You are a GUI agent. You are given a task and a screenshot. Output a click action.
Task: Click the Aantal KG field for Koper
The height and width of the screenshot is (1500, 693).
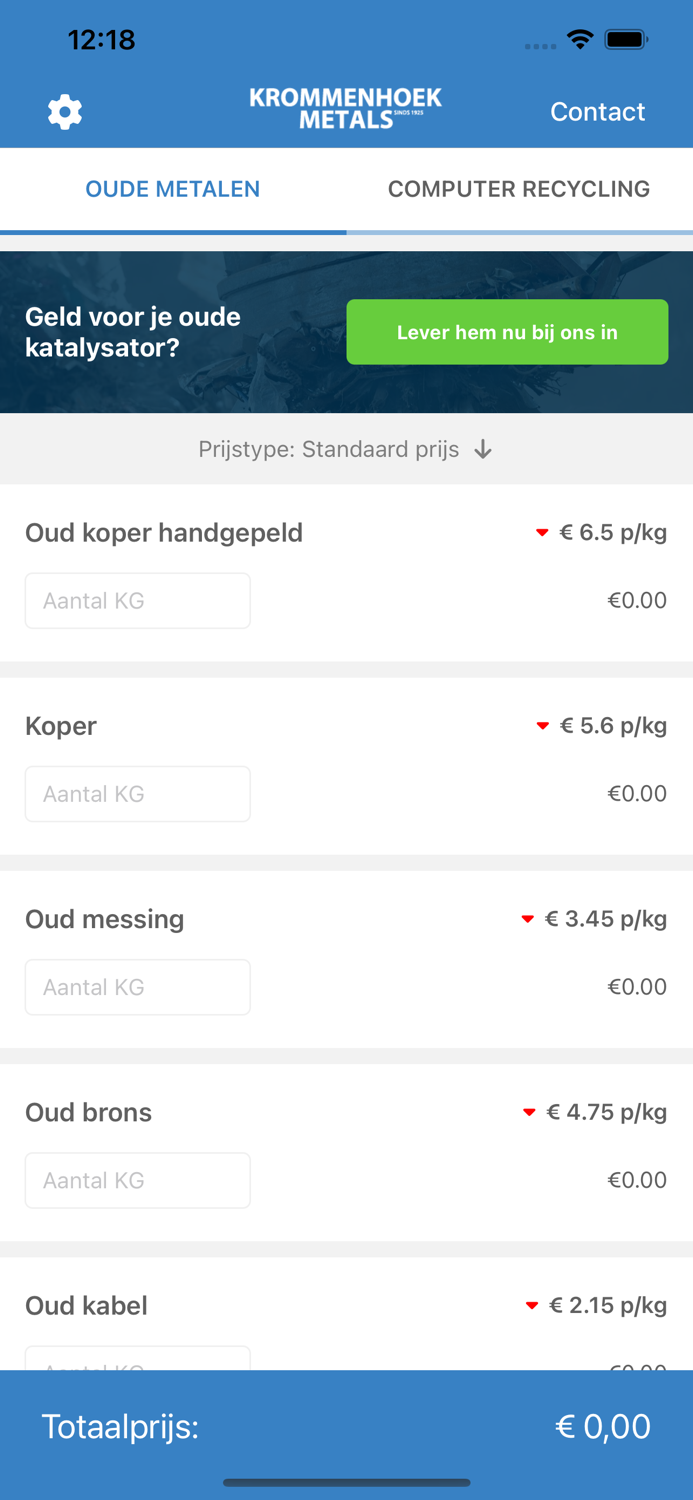137,794
